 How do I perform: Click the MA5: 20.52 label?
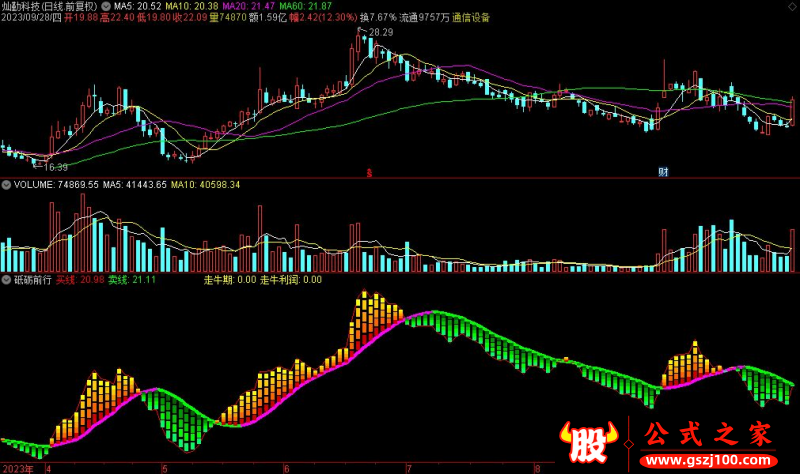(138, 6)
